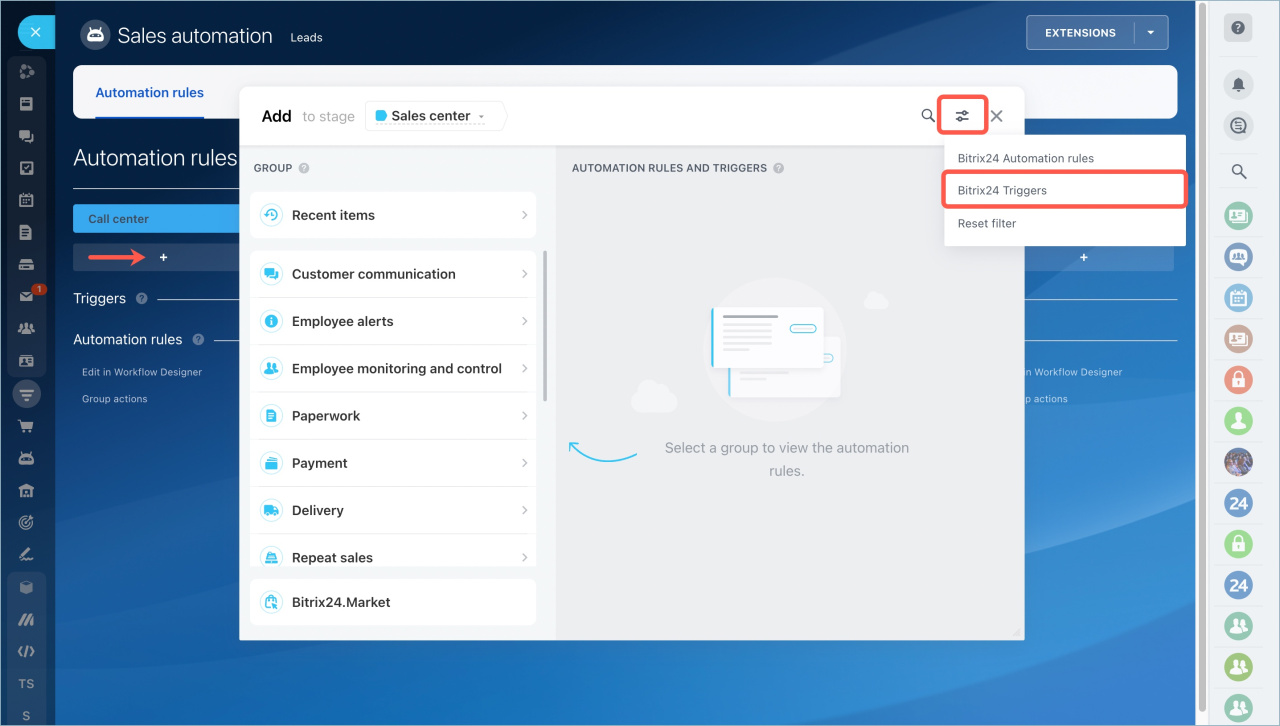Open Webmail envelope icon with badge
Screen dimensions: 1280x726
click(28, 296)
